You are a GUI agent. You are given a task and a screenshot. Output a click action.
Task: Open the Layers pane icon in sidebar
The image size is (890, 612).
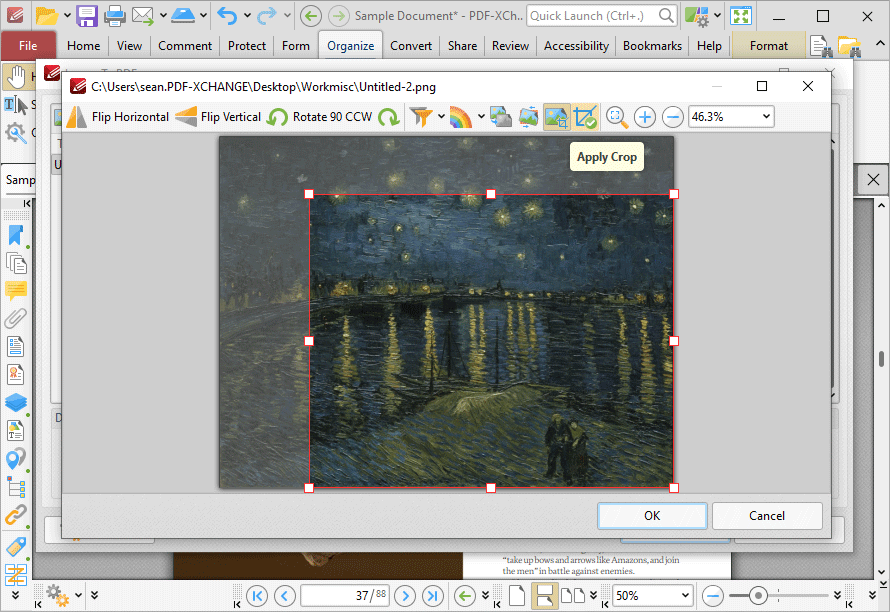(15, 403)
